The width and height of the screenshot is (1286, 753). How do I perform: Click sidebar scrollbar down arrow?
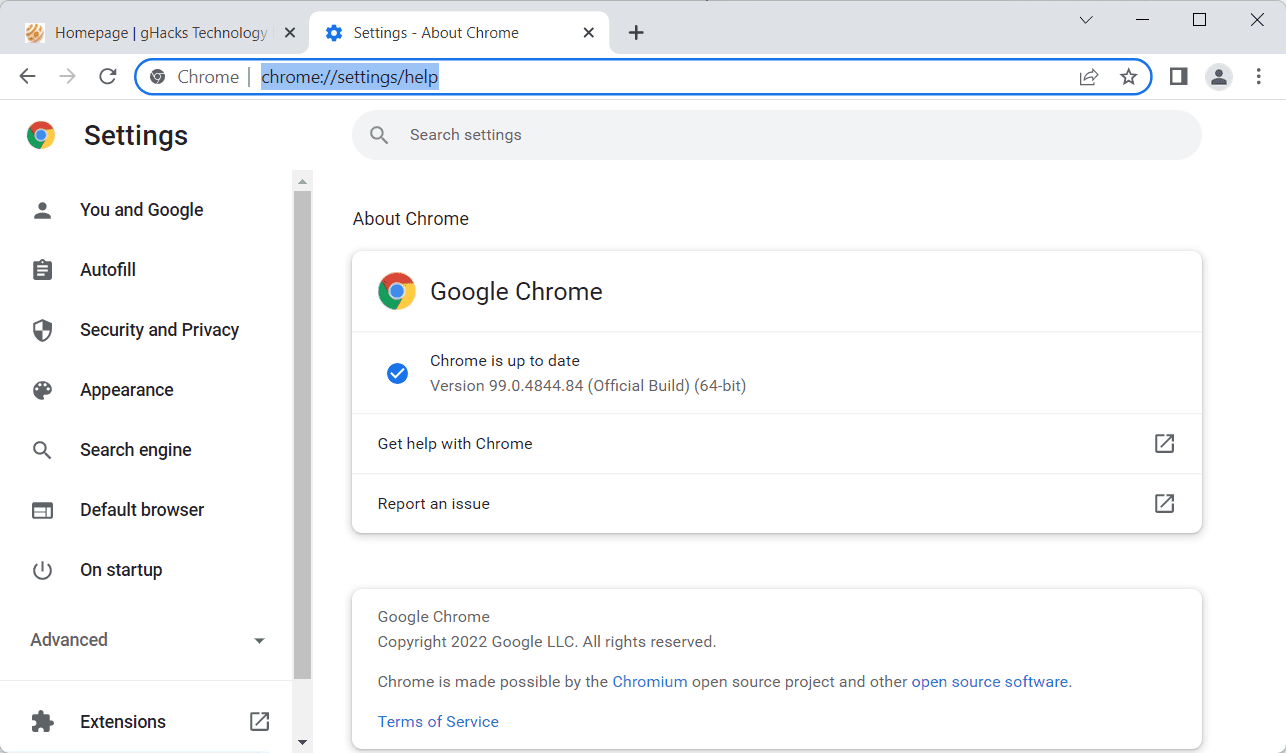303,743
